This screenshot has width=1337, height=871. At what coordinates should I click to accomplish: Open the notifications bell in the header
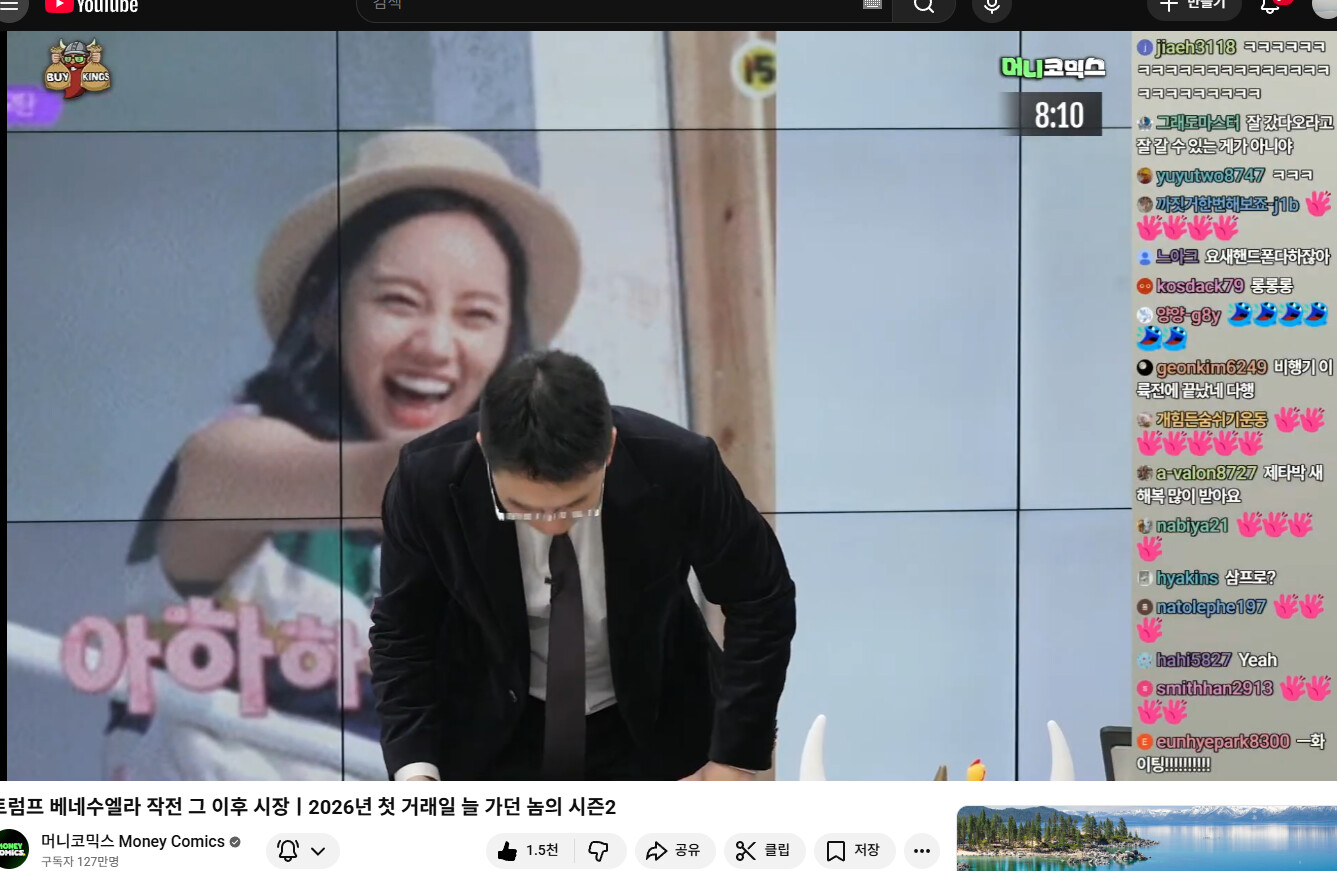[1270, 6]
